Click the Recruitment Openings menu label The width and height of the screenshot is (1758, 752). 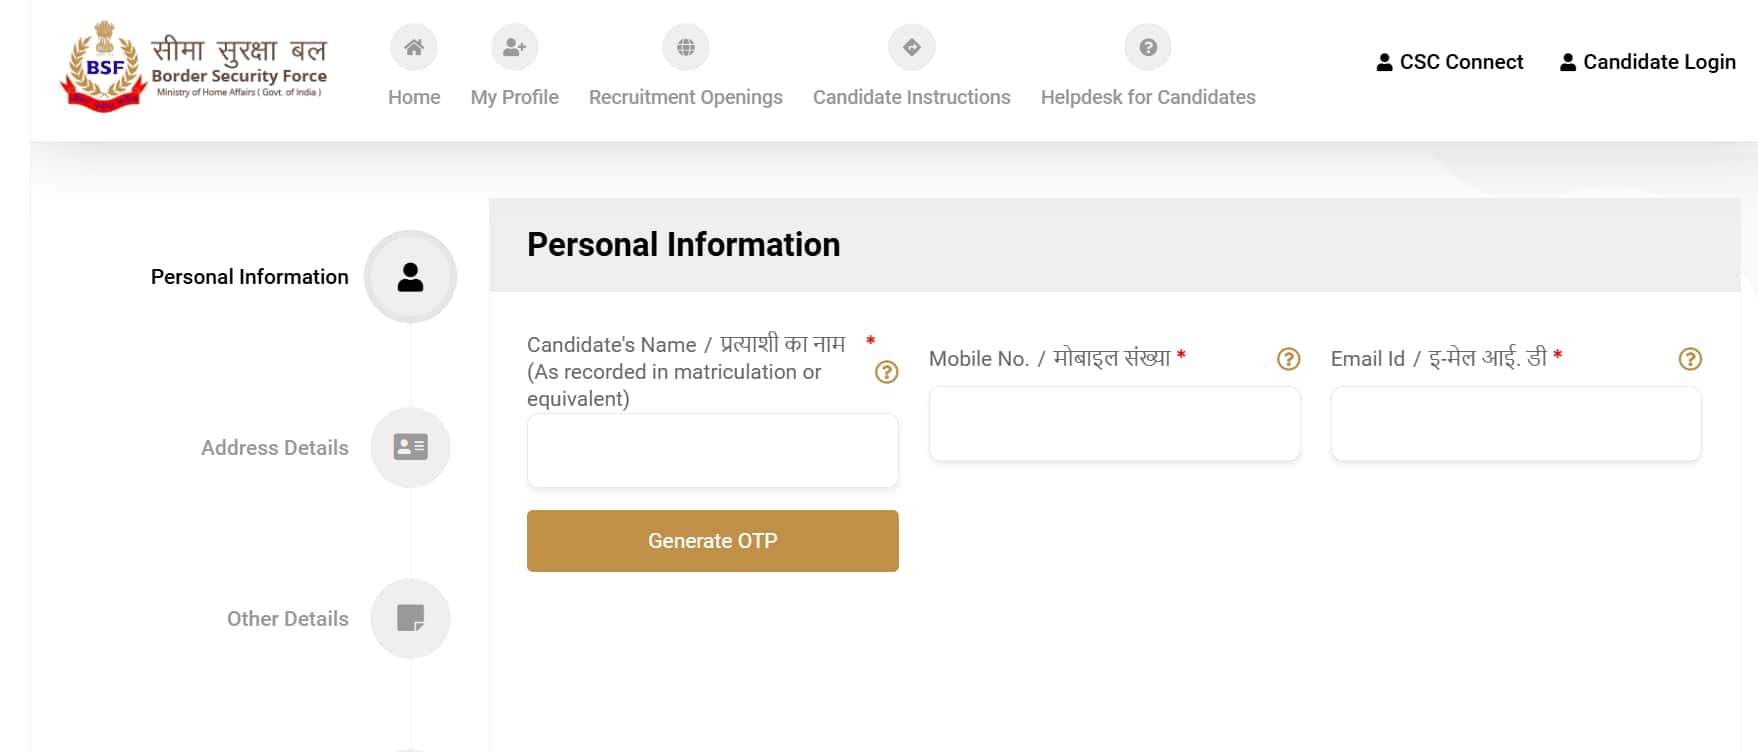pos(686,97)
